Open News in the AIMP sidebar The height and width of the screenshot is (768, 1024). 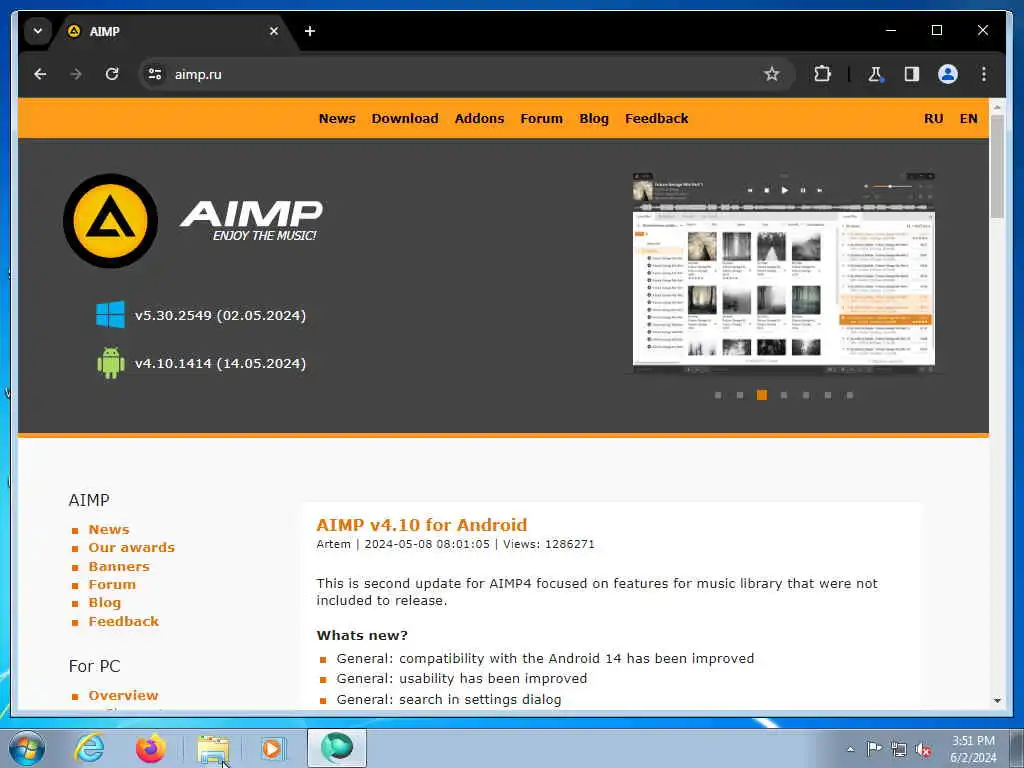(109, 530)
